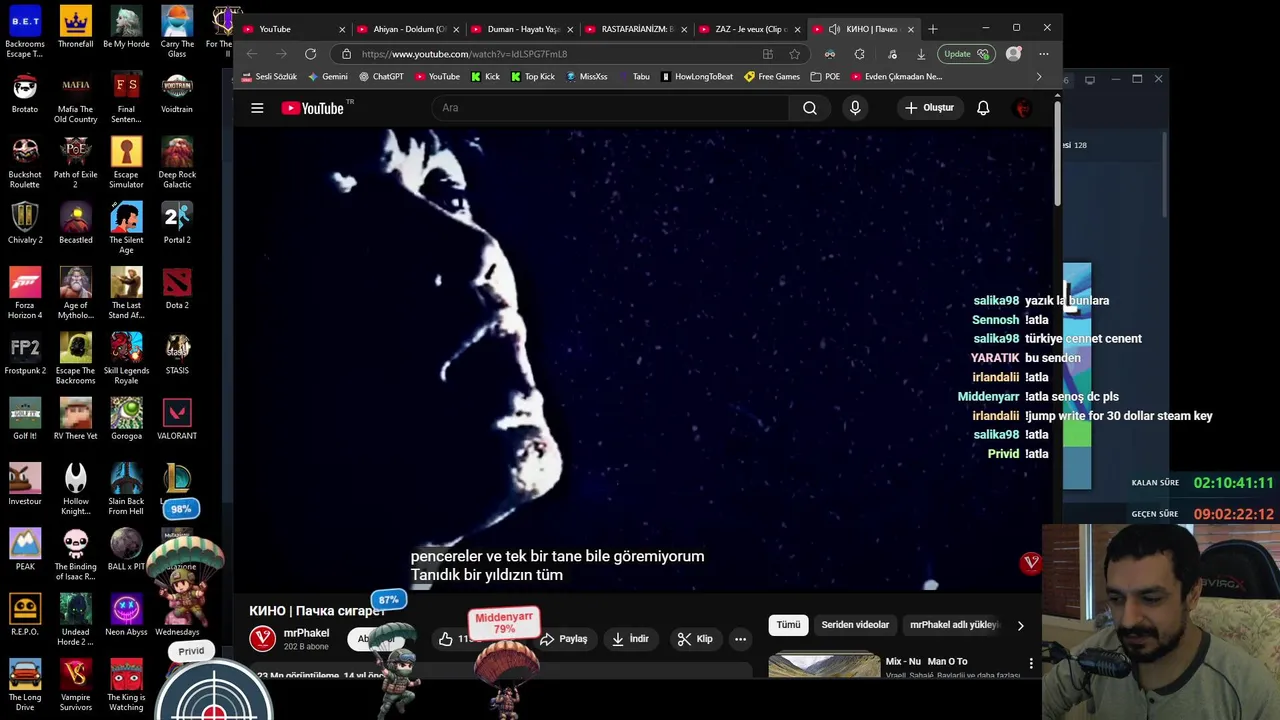The width and height of the screenshot is (1280, 720).
Task: Launch Dota 2 desktop shortcut
Action: click(x=177, y=289)
